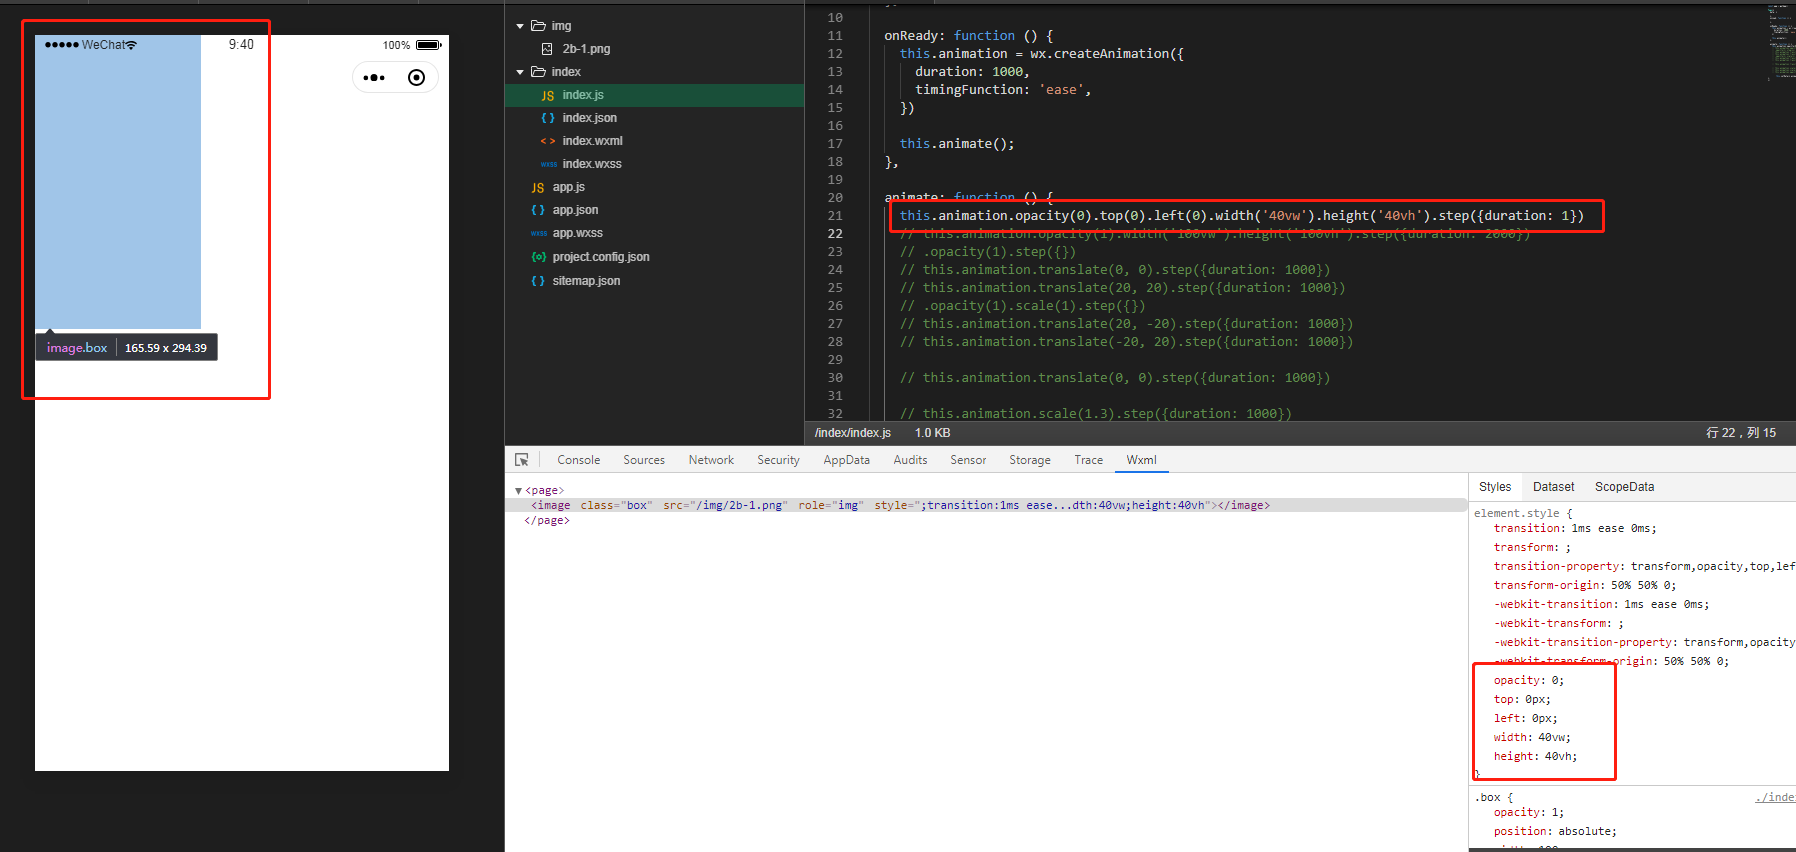Click the image file icon beside 2b-1.png

pos(547,49)
